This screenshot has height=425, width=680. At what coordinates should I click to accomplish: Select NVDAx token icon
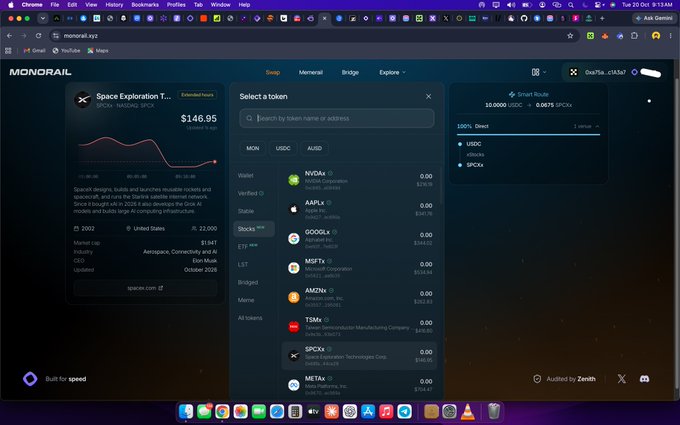pyautogui.click(x=294, y=180)
